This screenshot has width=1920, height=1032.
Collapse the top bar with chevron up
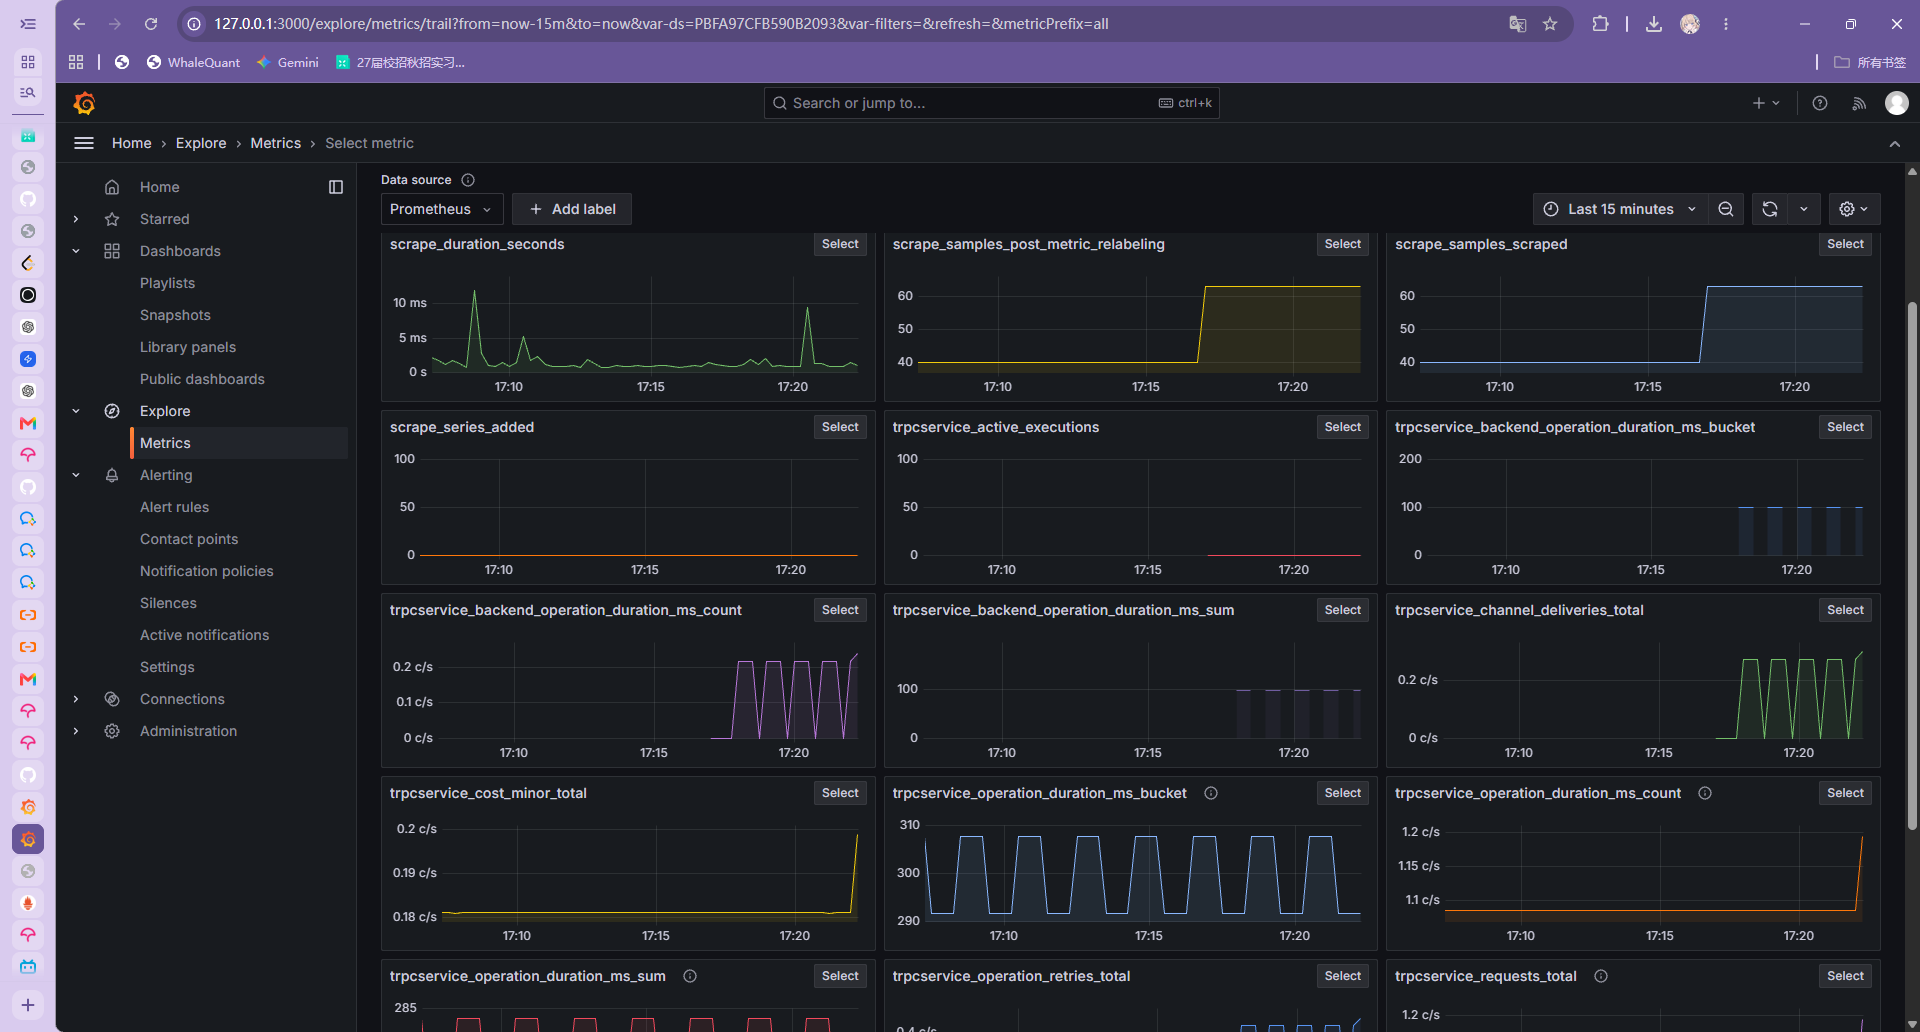(x=1895, y=144)
